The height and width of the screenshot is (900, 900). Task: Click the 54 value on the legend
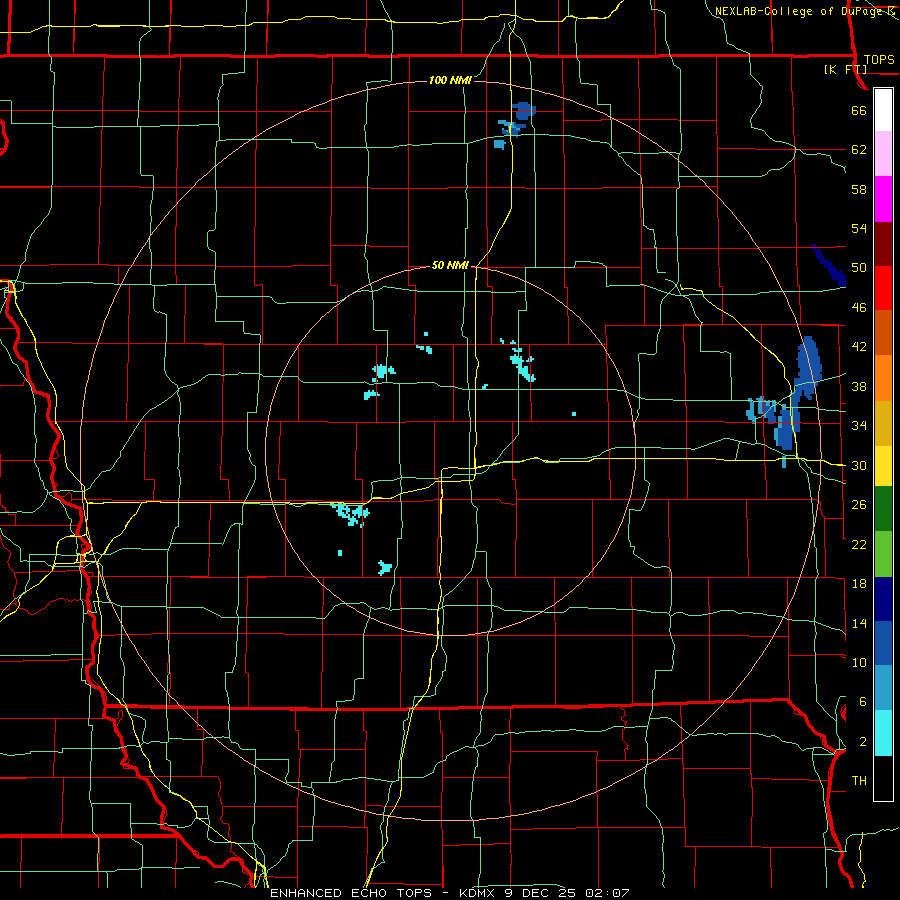pyautogui.click(x=859, y=228)
